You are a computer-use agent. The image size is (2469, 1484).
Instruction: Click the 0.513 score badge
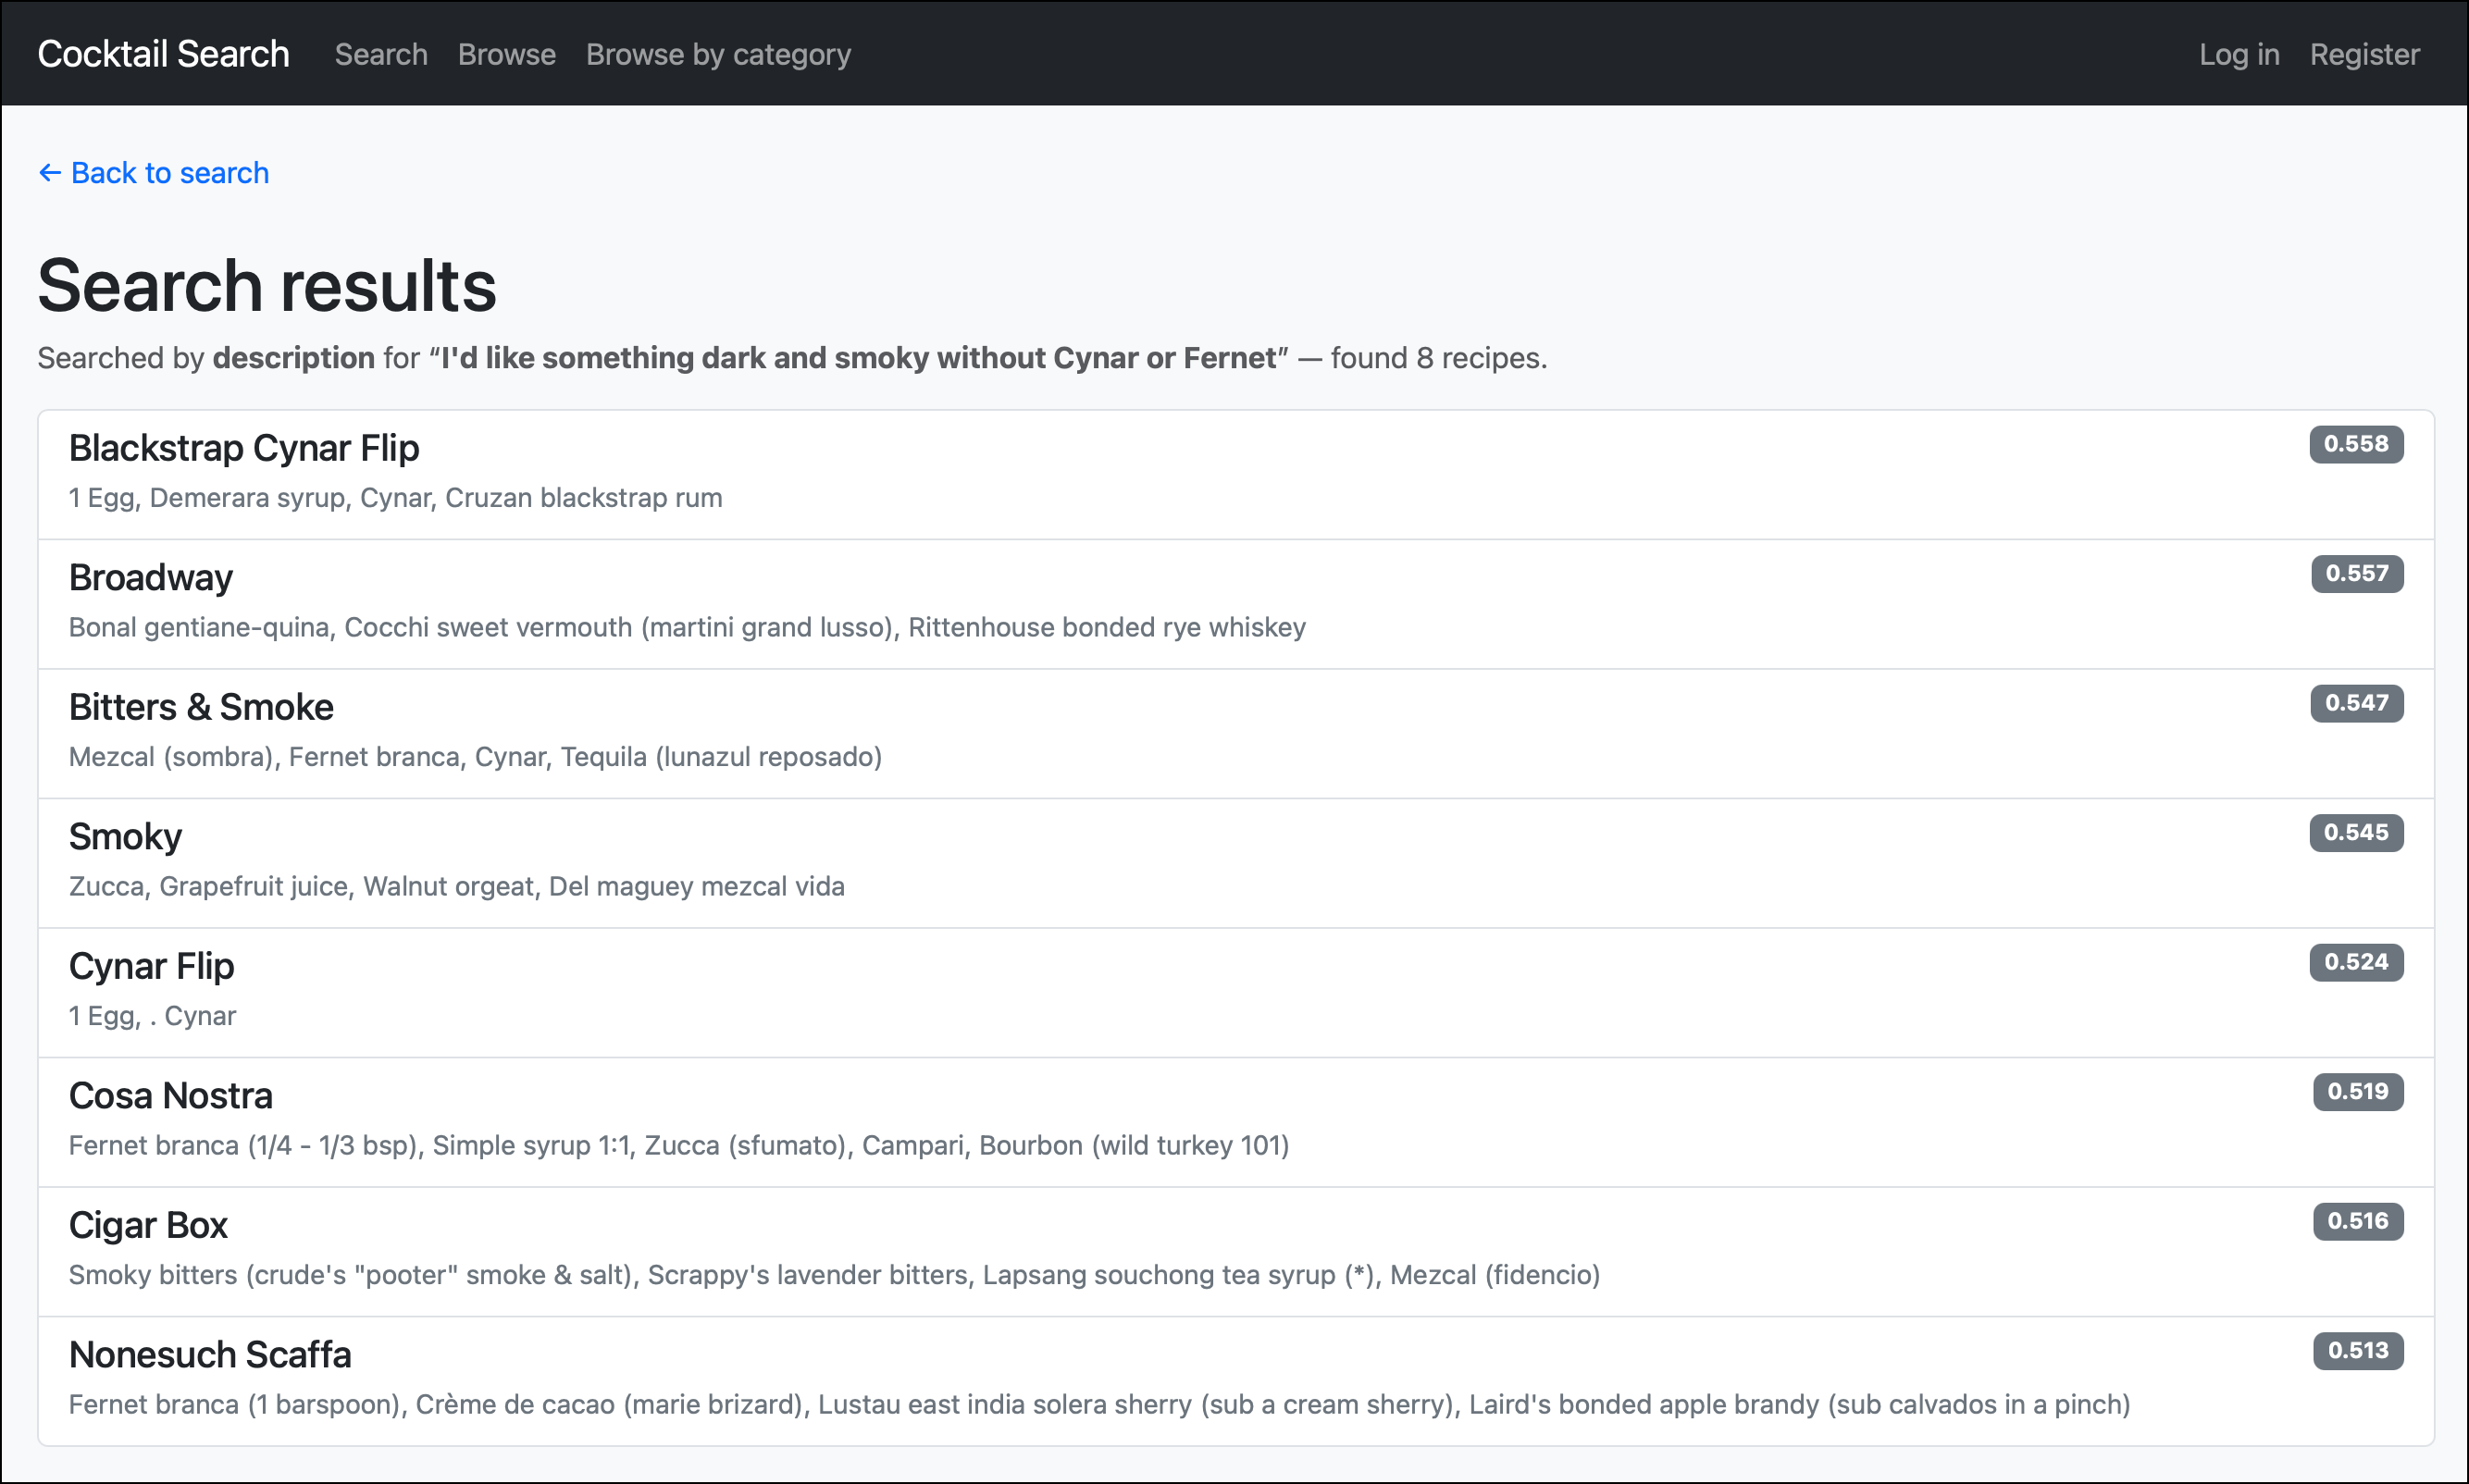pyautogui.click(x=2356, y=1350)
